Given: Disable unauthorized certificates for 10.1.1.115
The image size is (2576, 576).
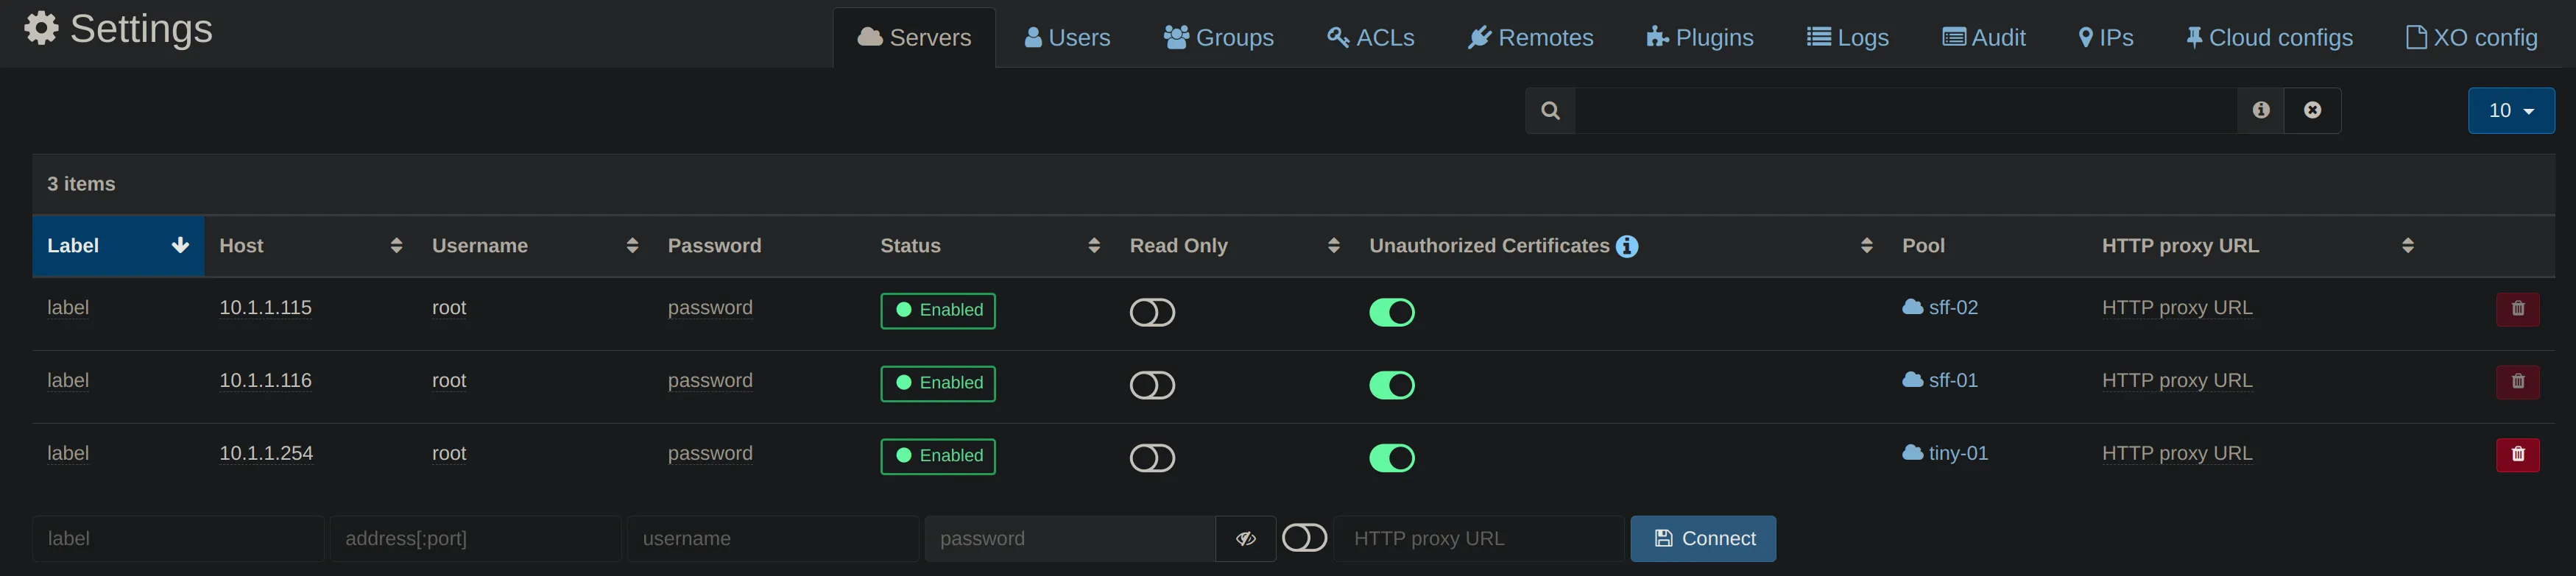Looking at the screenshot, I should point(1392,312).
